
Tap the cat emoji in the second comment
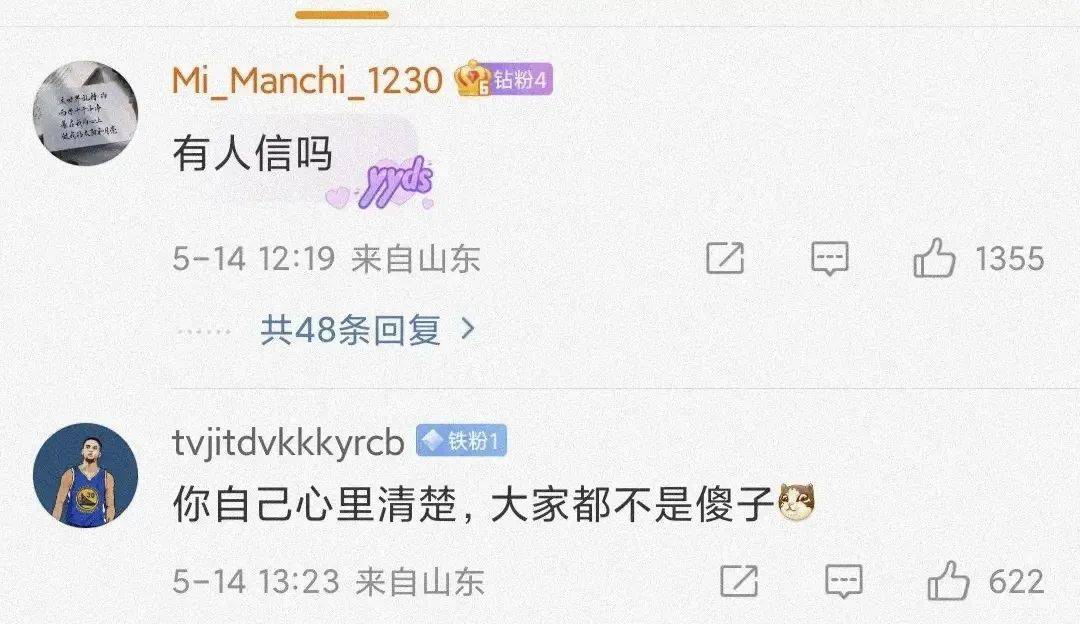[x=796, y=502]
